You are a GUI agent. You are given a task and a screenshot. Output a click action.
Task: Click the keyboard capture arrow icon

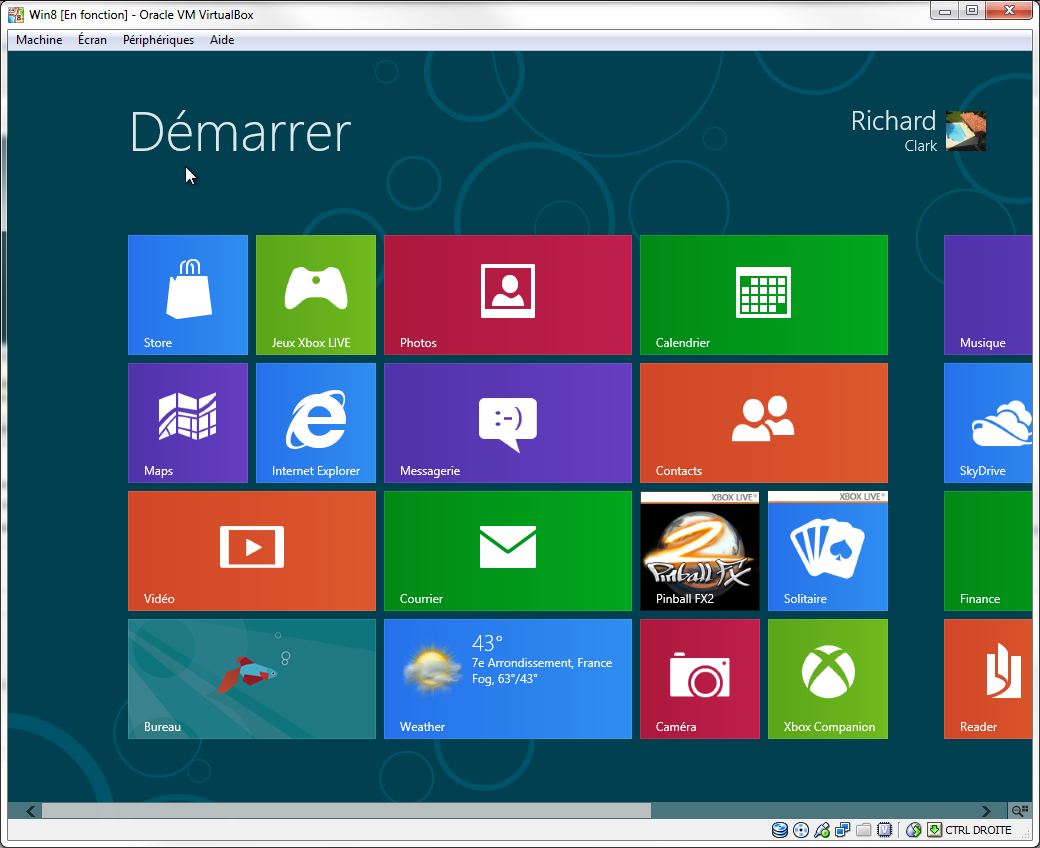click(935, 830)
